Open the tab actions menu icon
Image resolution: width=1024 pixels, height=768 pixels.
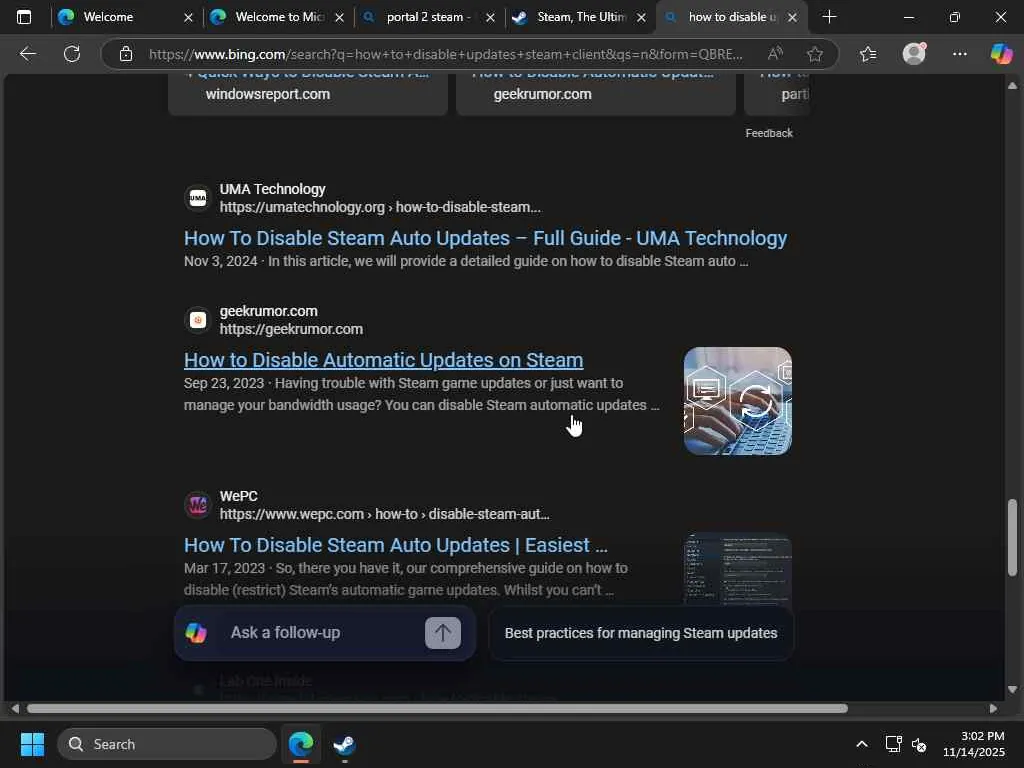[x=24, y=17]
